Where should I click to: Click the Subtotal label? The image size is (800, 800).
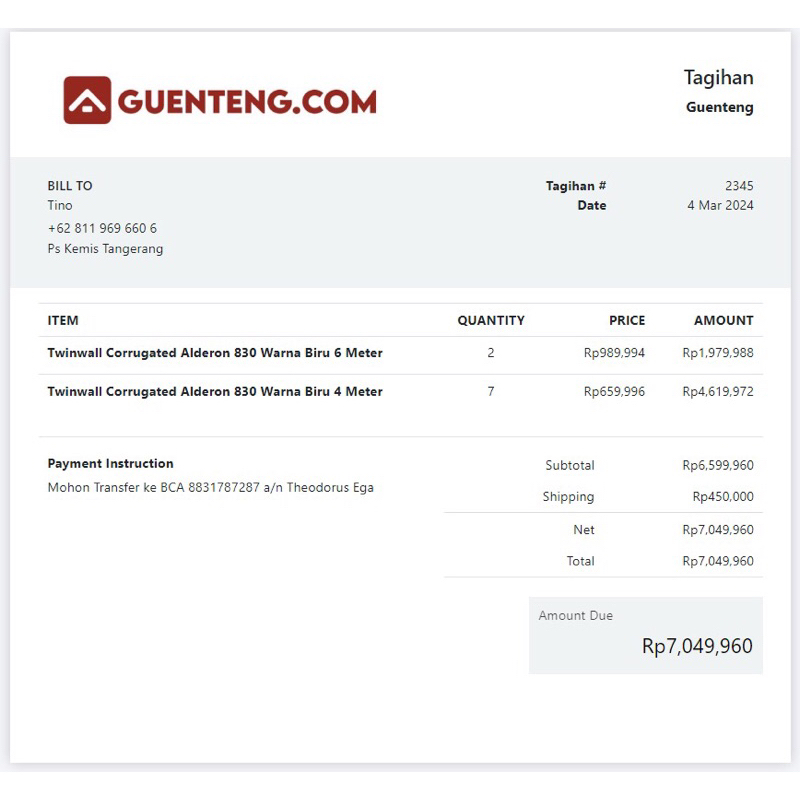(569, 465)
